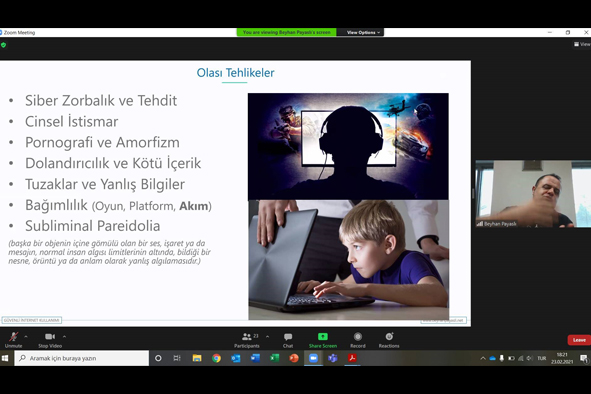This screenshot has width=591, height=394.
Task: Open Windows Start menu
Action: (5, 358)
